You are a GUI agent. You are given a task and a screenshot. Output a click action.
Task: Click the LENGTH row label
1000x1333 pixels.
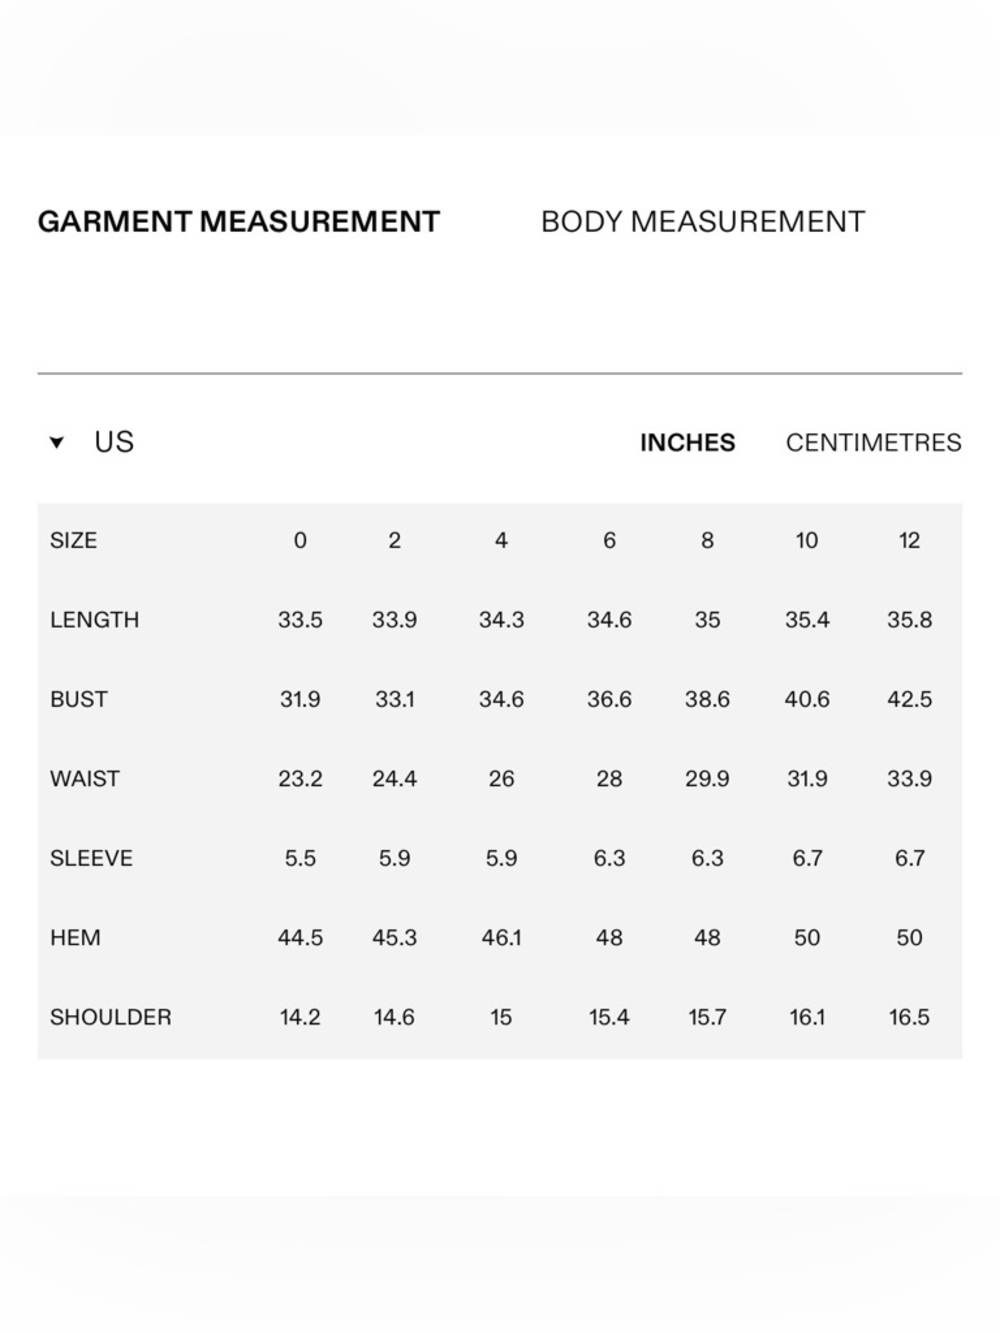point(94,620)
